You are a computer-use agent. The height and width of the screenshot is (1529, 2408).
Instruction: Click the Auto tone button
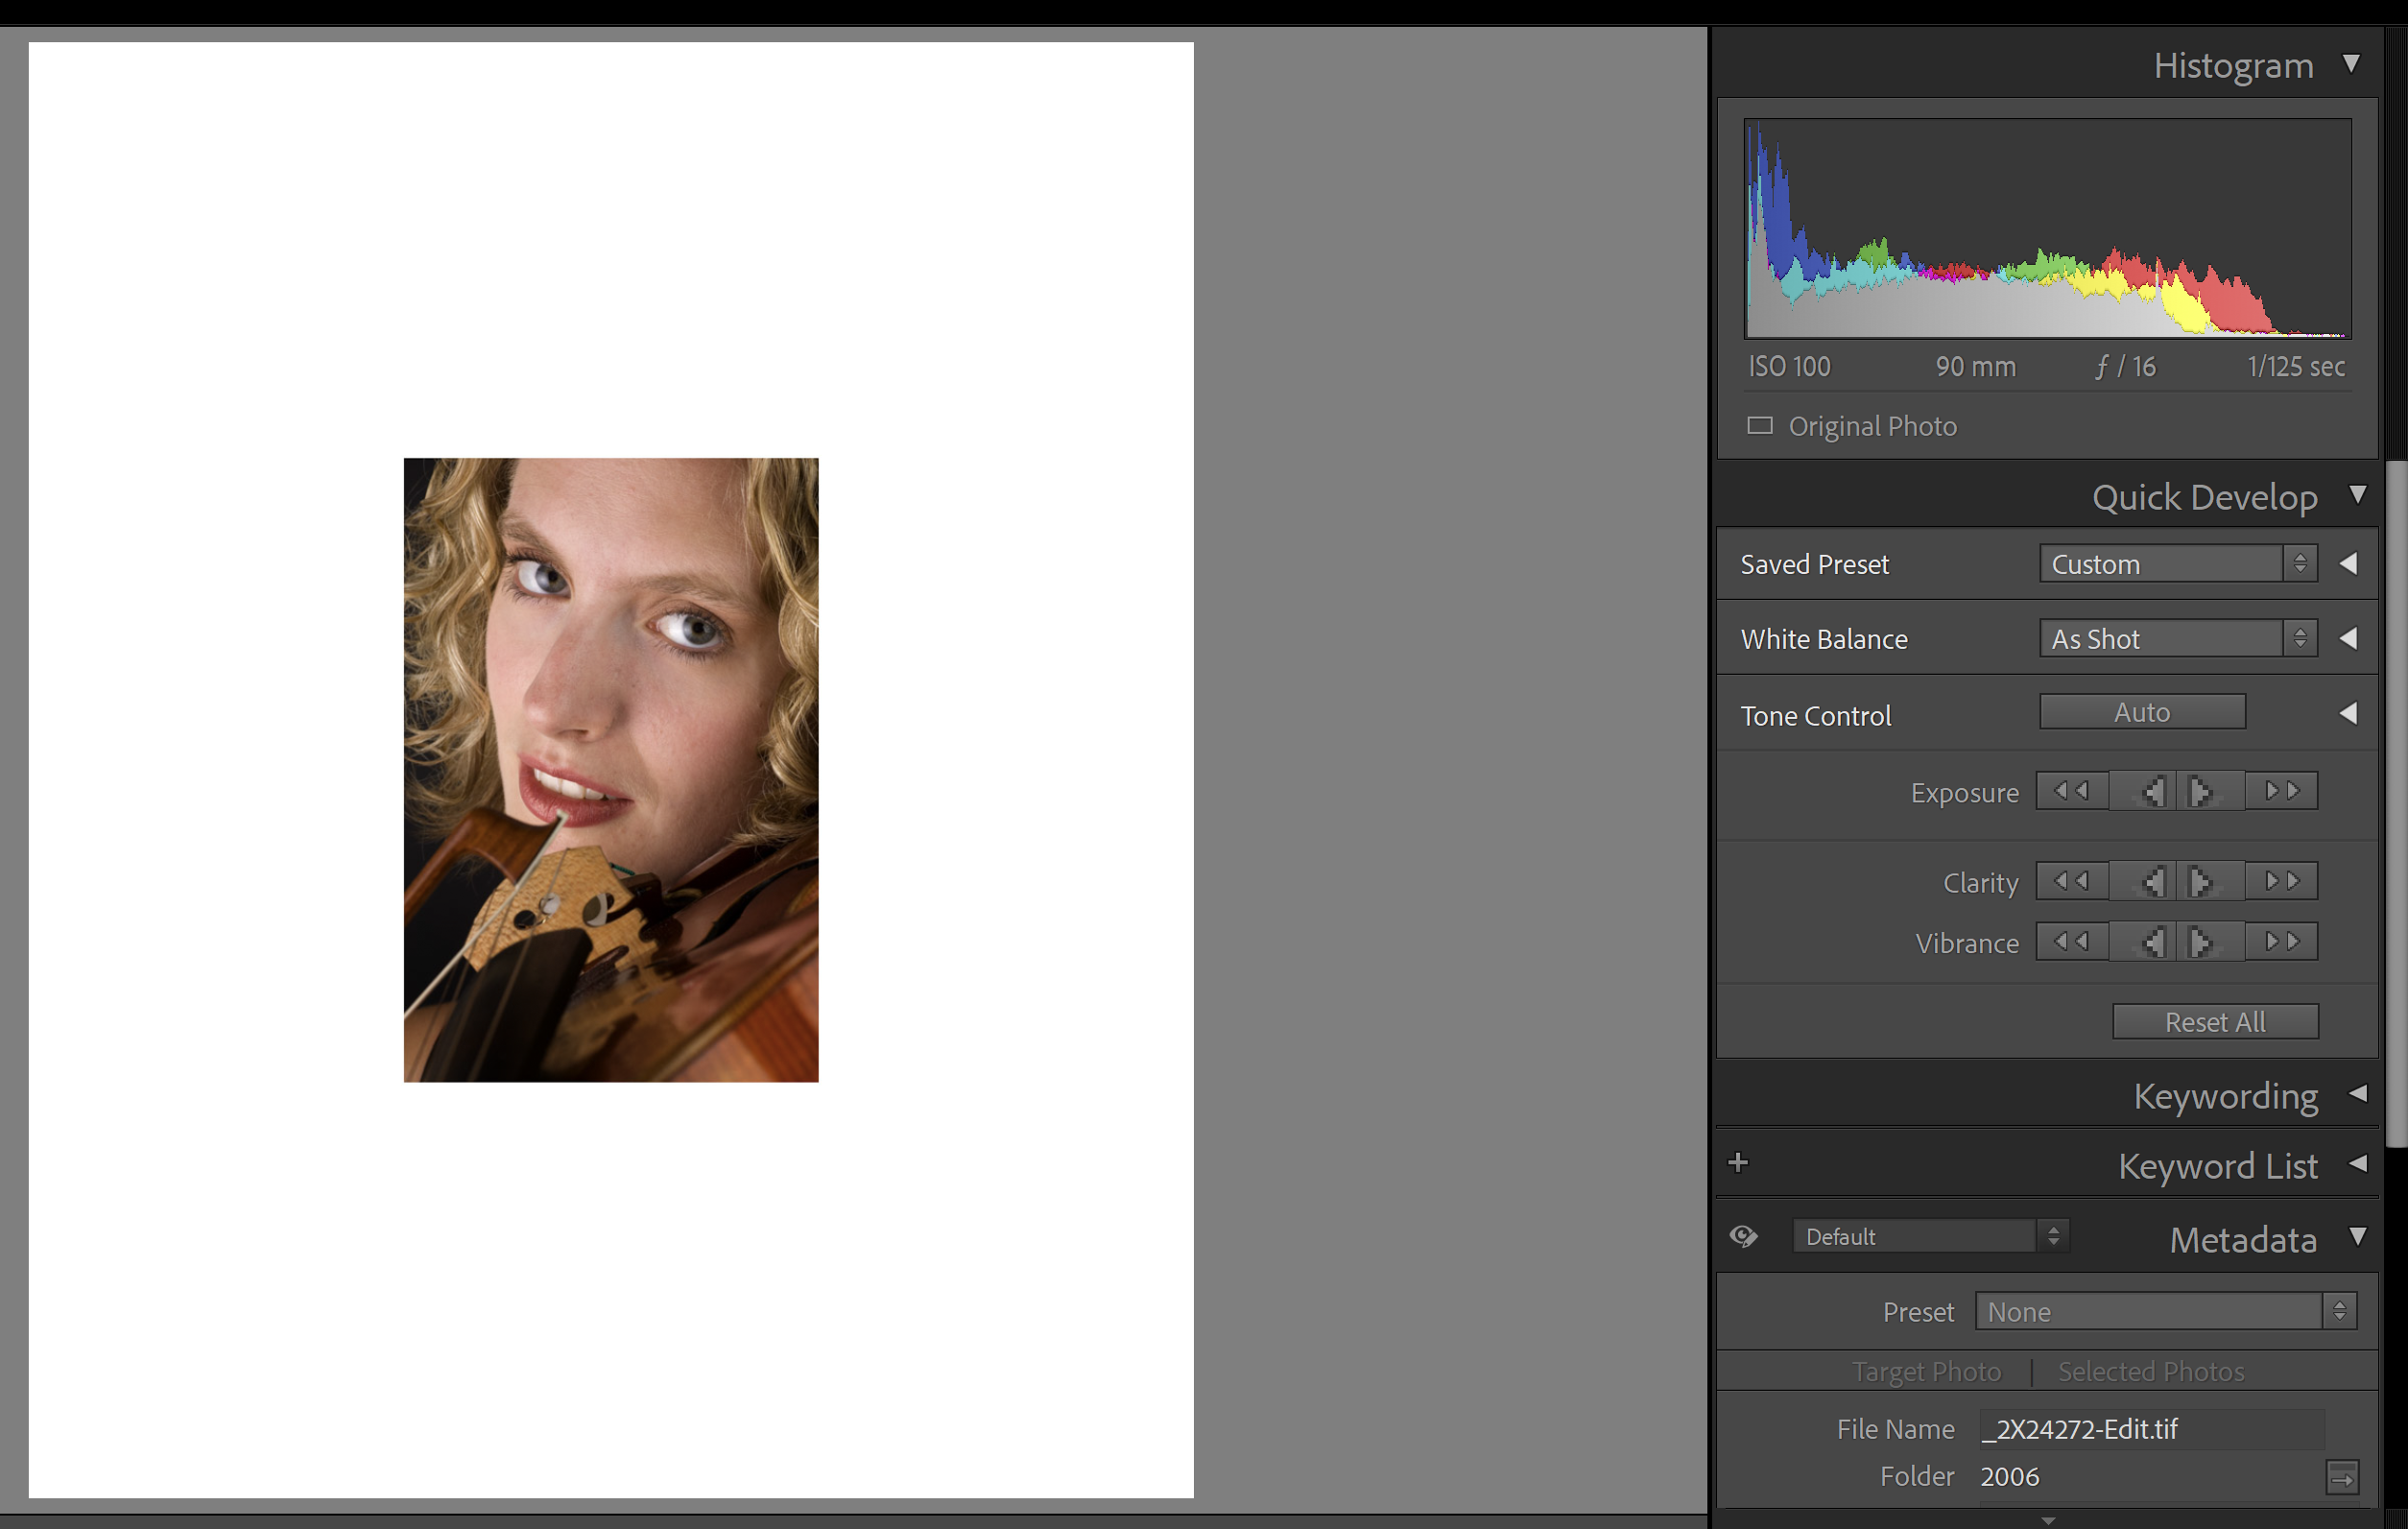[x=2142, y=712]
